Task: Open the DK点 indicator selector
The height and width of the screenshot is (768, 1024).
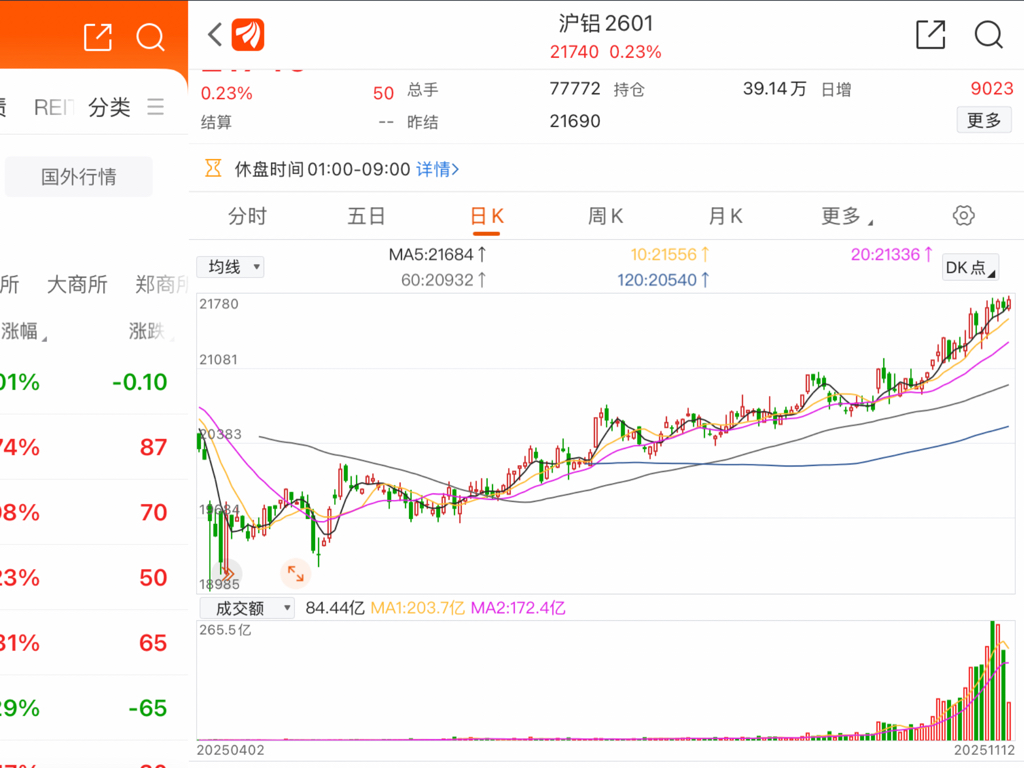Action: click(x=970, y=267)
